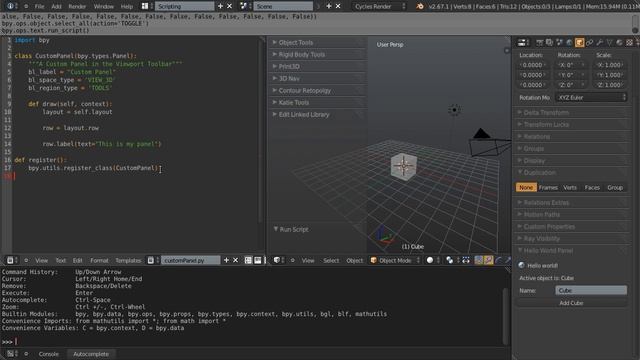640x360 pixels.
Task: Open the Scene properties tab icon
Action: coord(559,42)
